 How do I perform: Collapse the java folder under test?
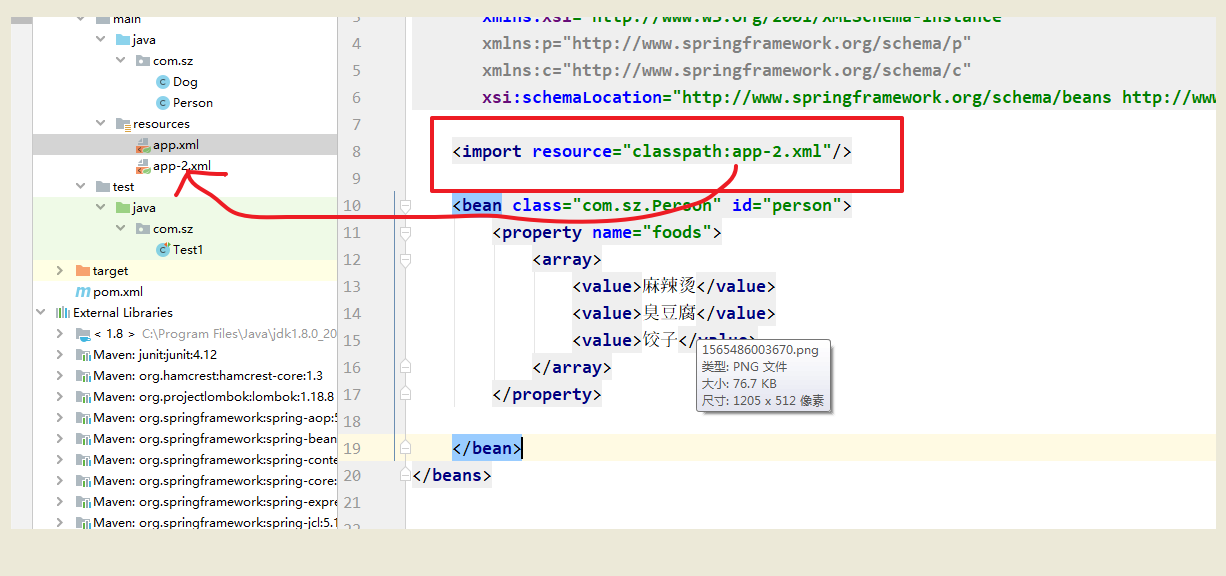tap(100, 208)
